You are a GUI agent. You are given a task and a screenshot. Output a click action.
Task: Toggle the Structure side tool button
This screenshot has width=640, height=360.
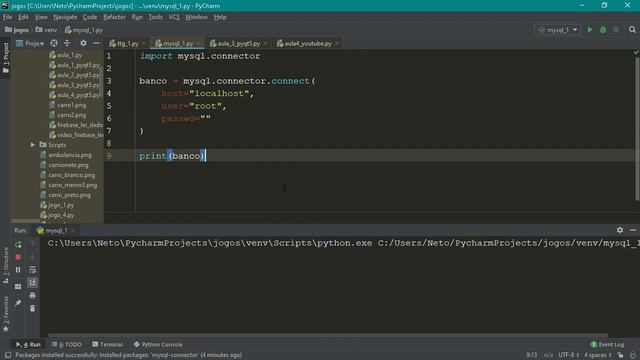tap(5, 265)
